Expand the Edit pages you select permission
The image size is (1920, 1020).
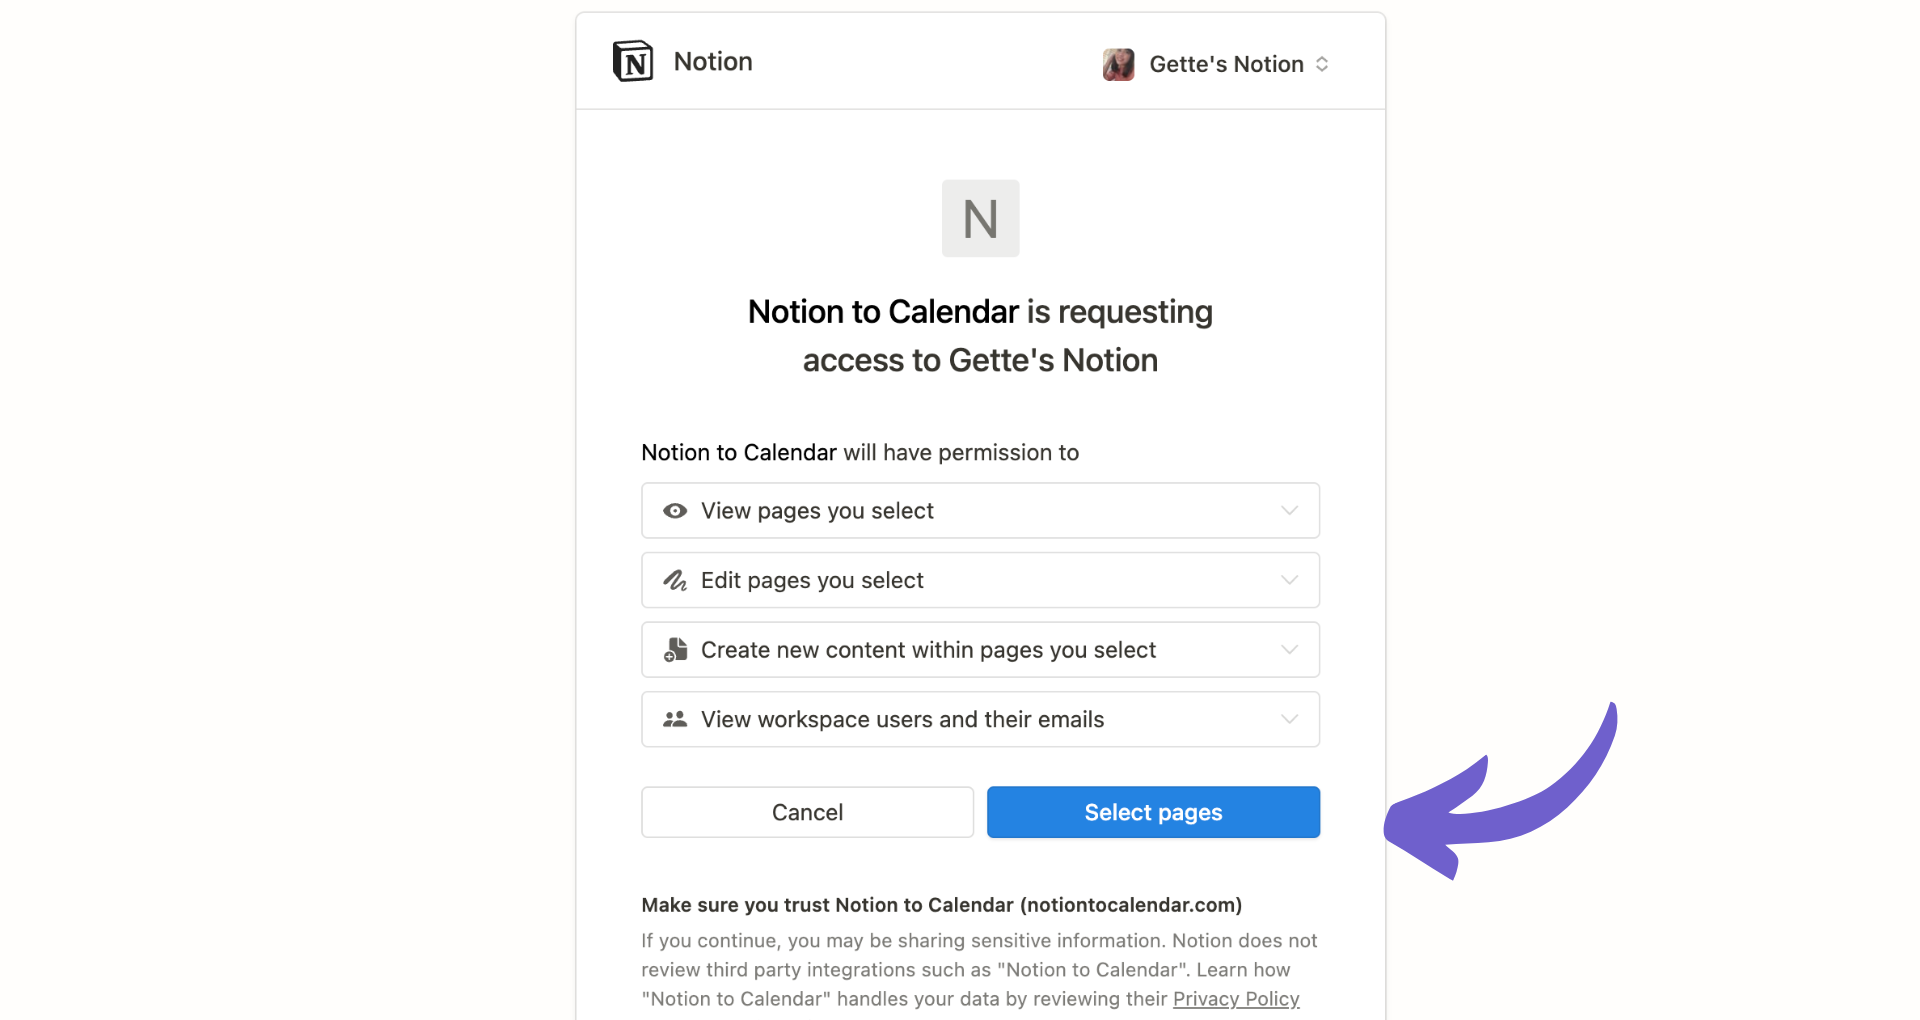1289,580
